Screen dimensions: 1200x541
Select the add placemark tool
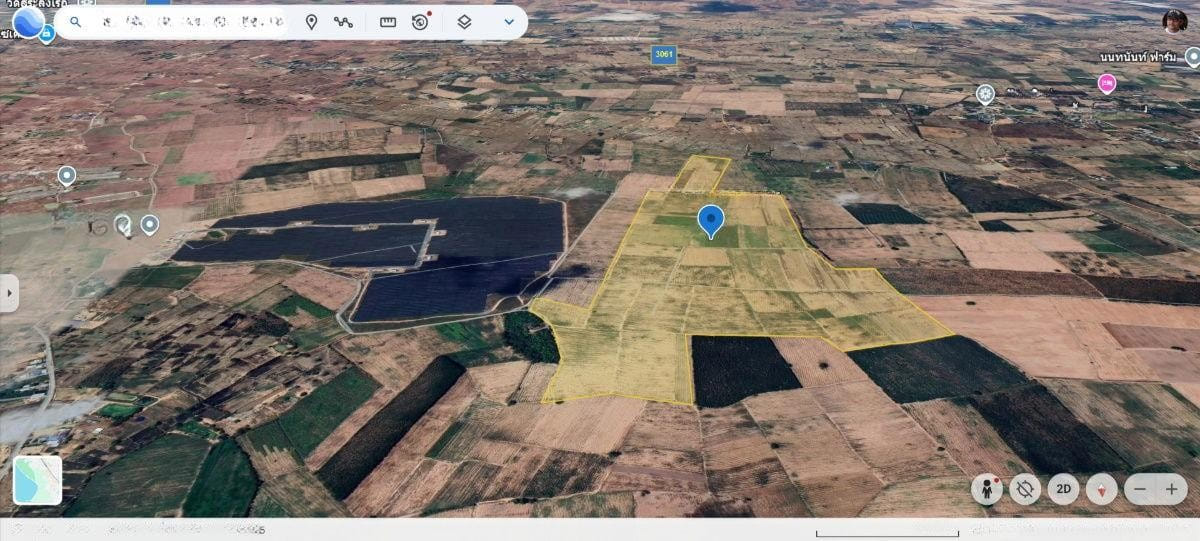pos(311,22)
